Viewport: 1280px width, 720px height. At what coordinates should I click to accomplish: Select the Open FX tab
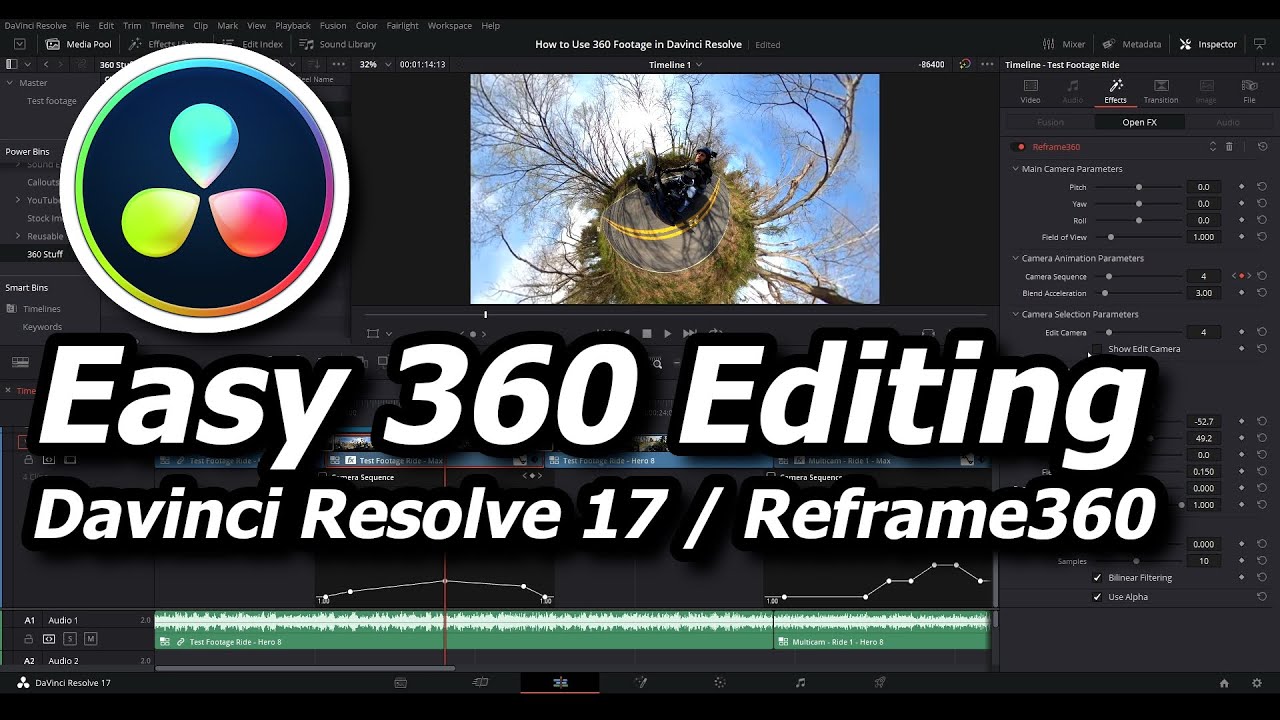(x=1139, y=122)
